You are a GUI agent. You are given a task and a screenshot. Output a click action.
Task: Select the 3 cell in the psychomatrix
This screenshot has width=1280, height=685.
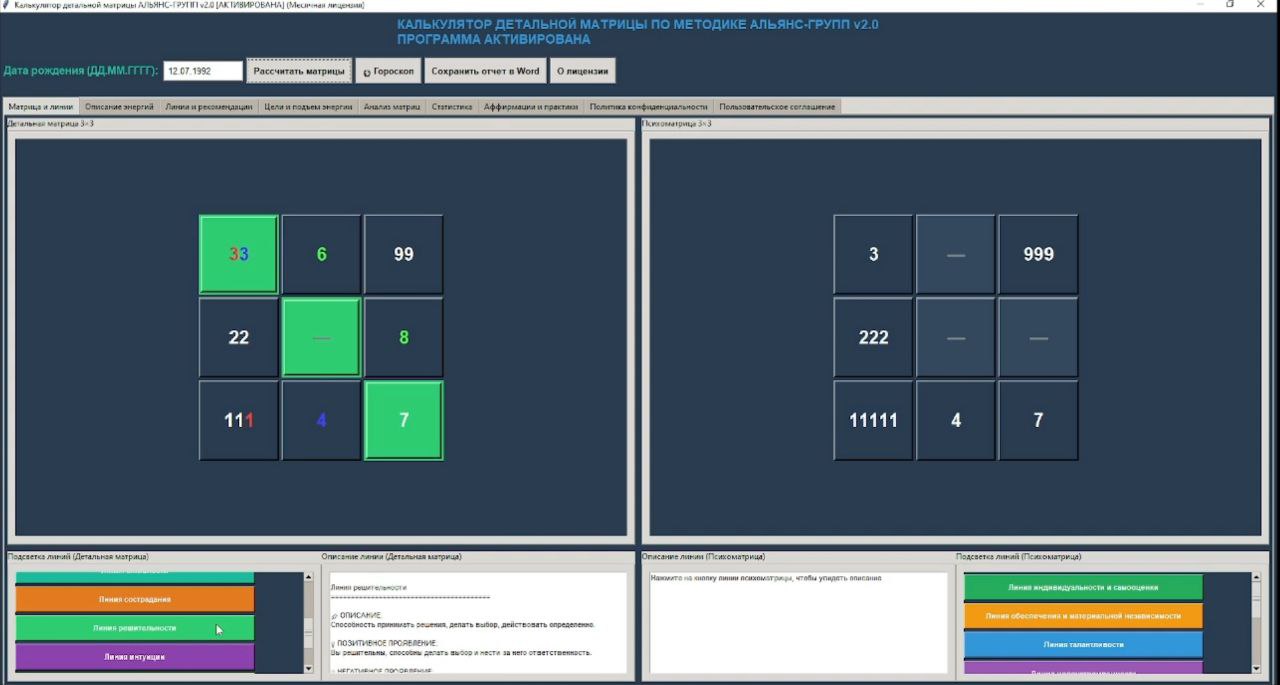(873, 254)
